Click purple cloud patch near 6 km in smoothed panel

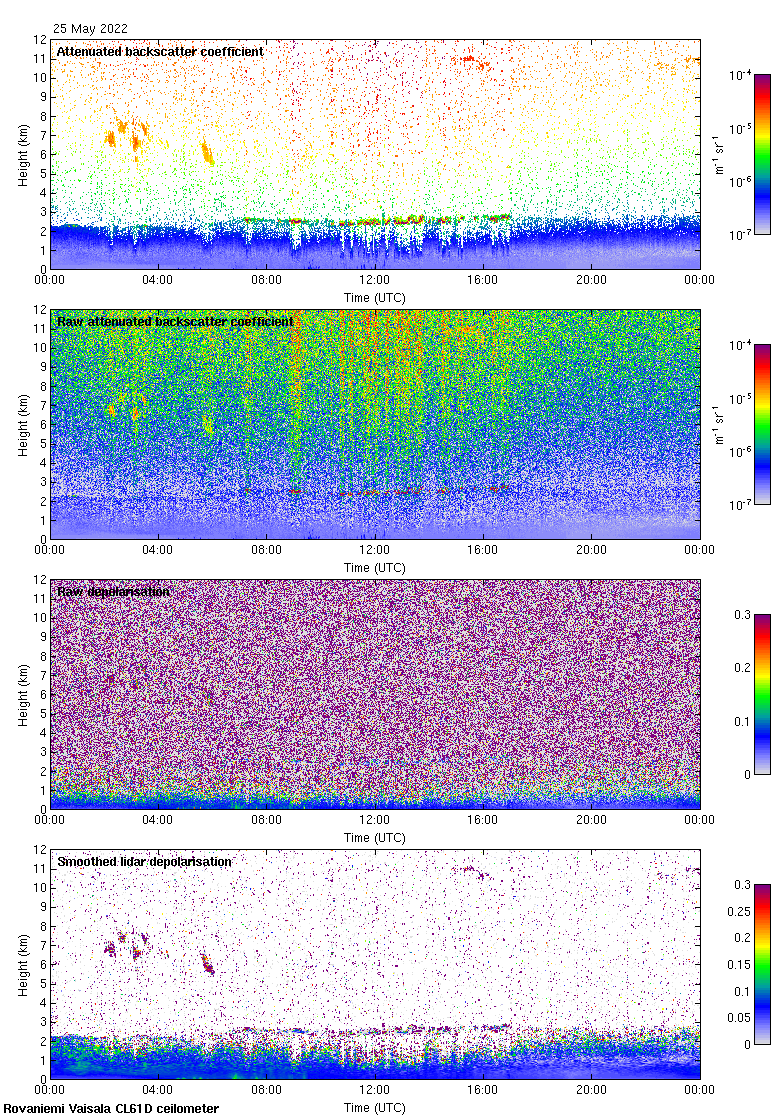click(x=208, y=964)
